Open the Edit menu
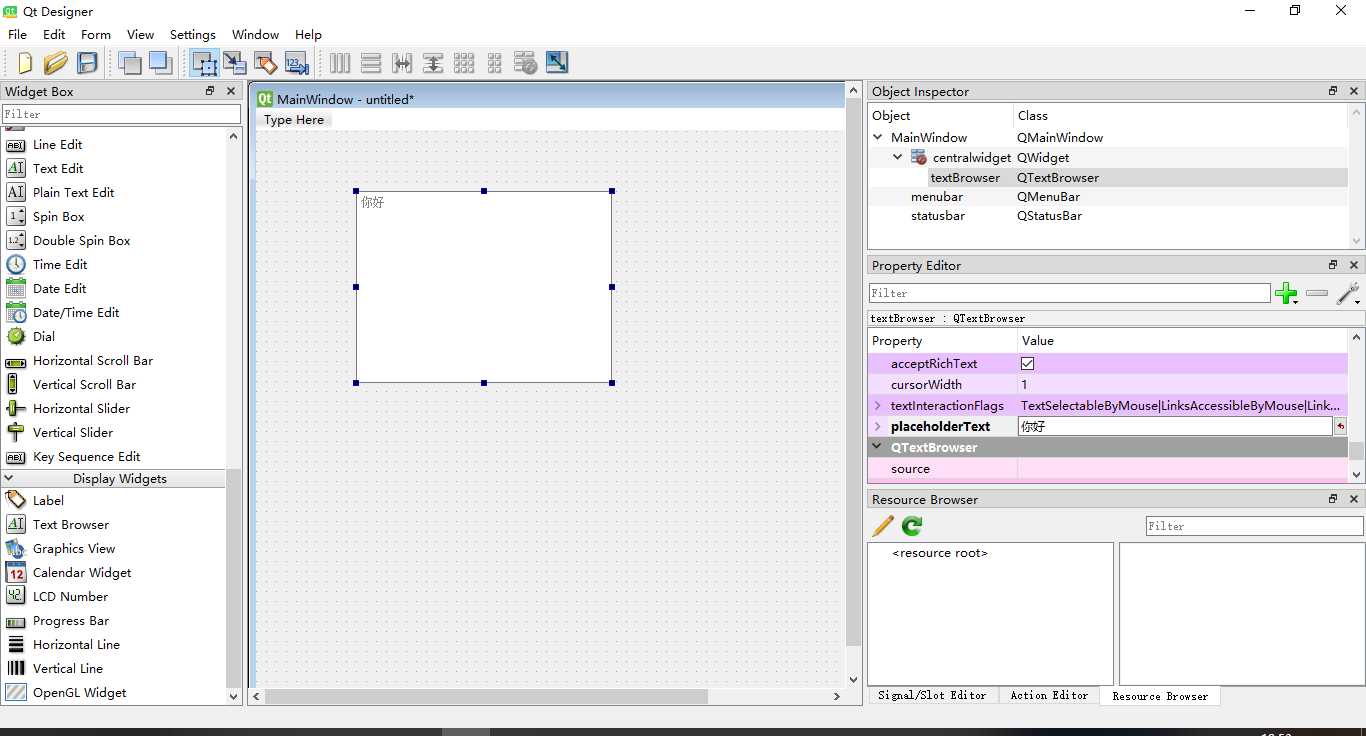1366x736 pixels. point(54,34)
